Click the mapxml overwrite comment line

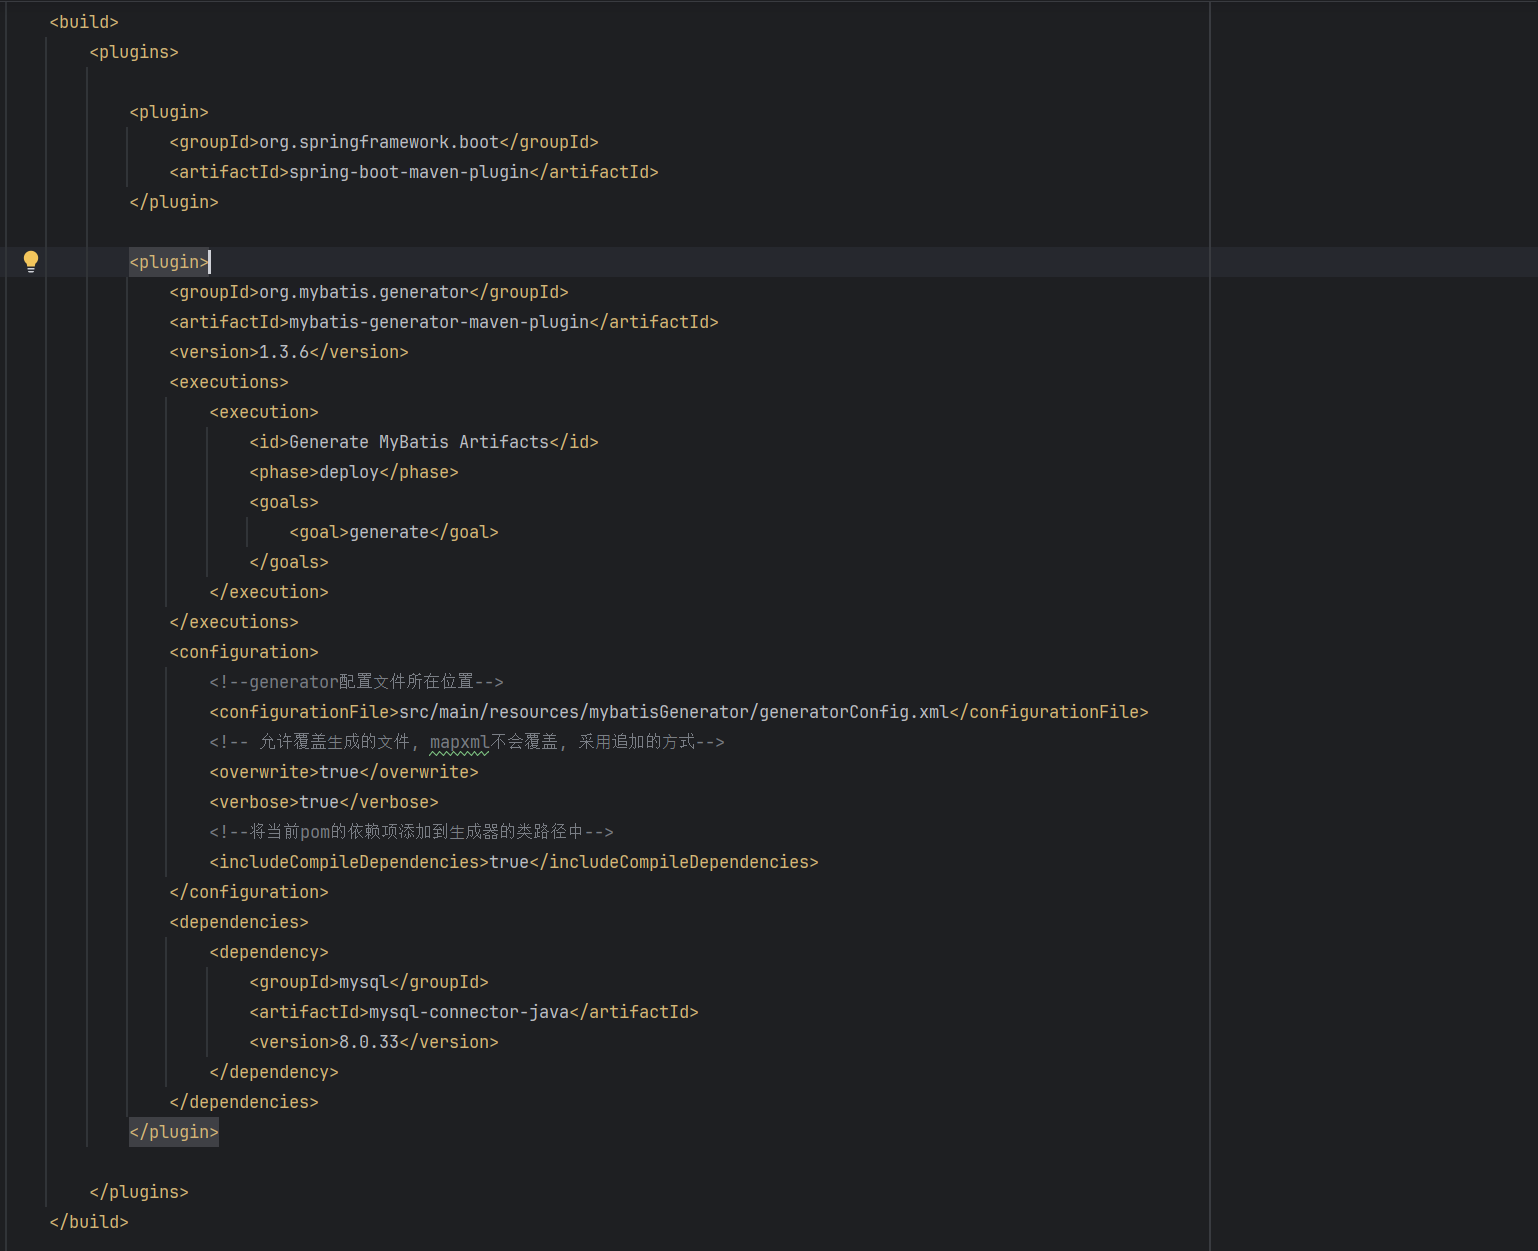point(467,742)
